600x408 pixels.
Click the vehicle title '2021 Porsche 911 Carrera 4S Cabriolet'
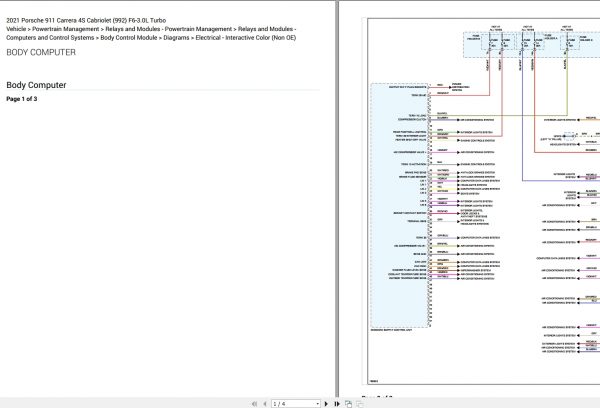[x=86, y=20]
